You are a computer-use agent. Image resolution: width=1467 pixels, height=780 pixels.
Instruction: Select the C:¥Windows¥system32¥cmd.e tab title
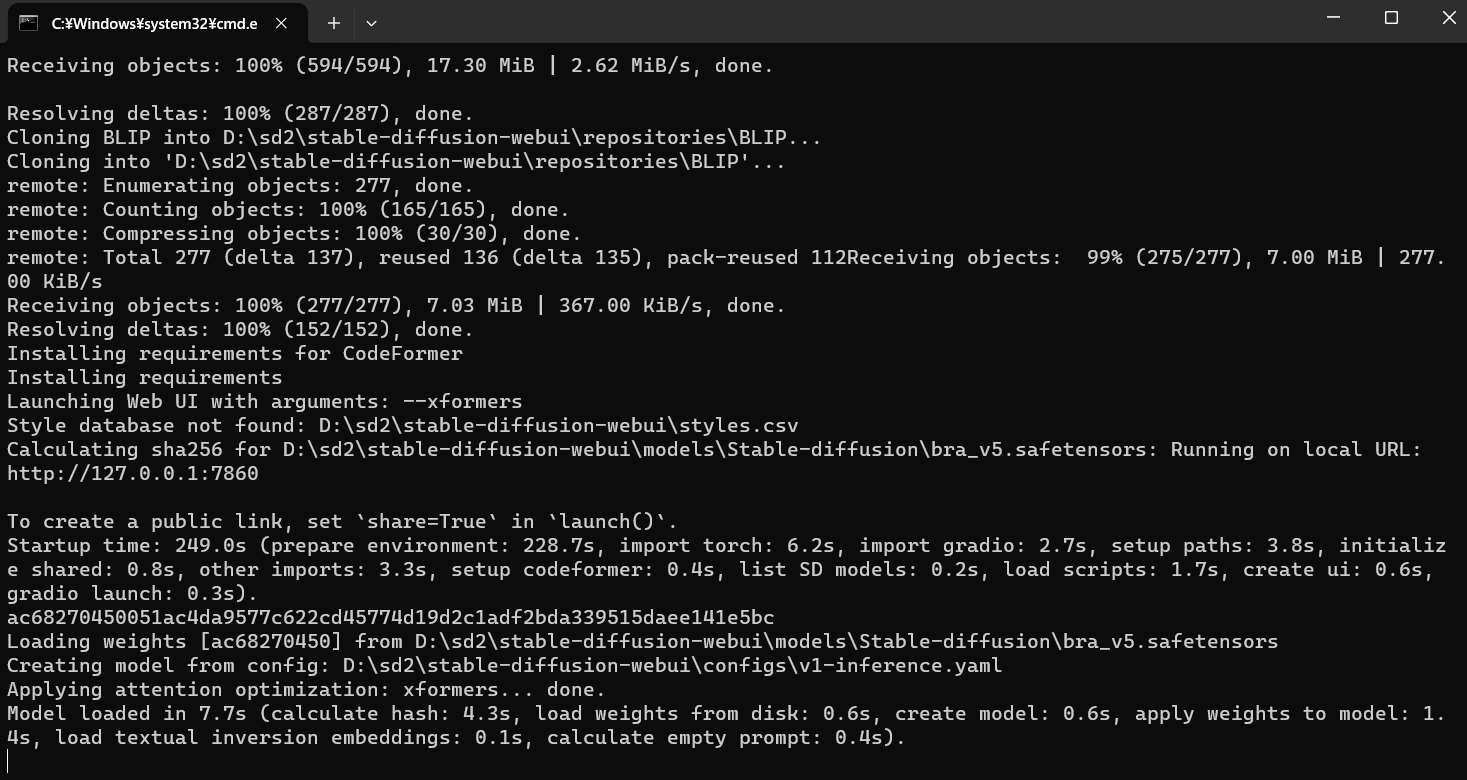click(x=154, y=23)
